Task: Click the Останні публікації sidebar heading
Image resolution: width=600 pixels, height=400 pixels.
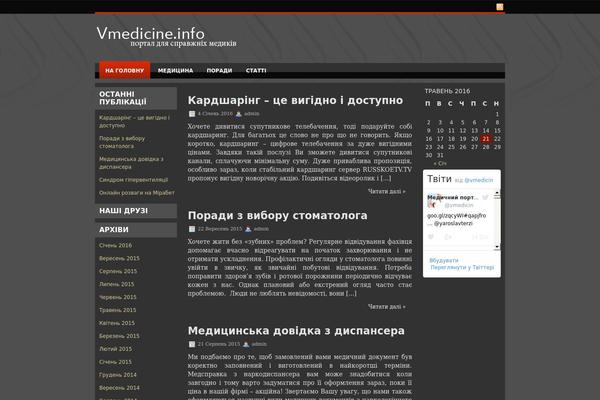Action: (136, 98)
